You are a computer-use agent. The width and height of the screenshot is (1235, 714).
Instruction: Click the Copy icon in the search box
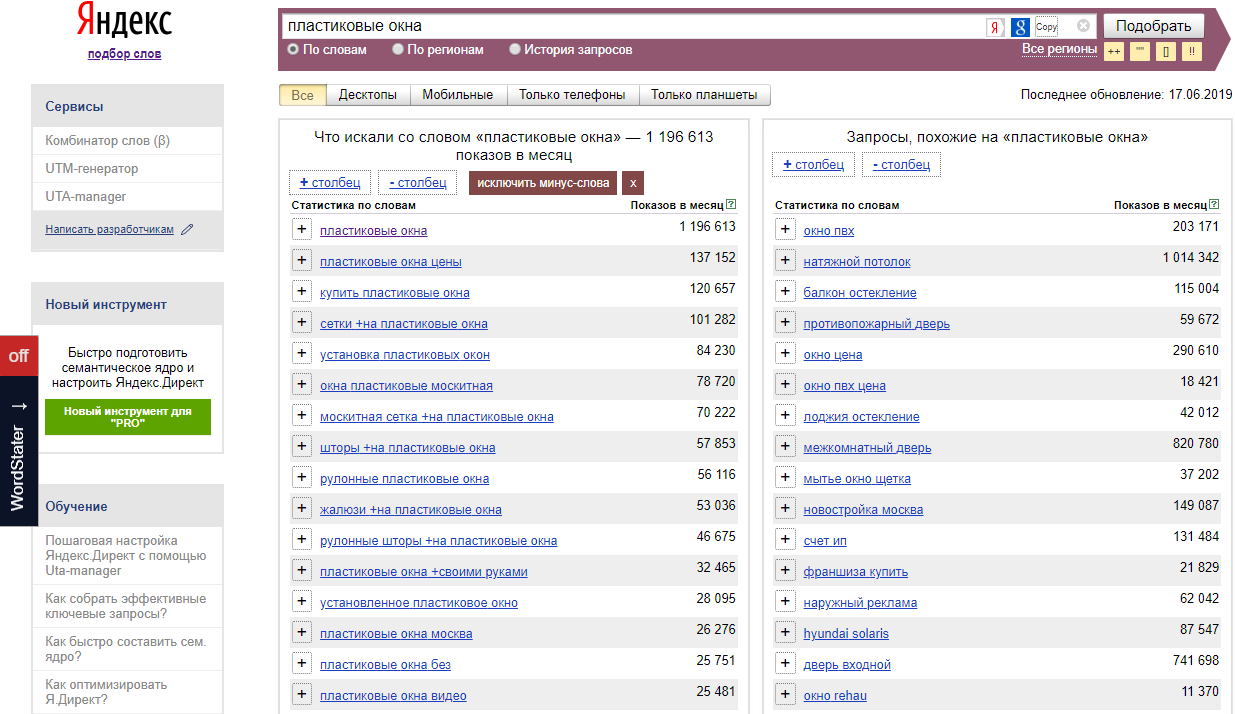click(x=1046, y=27)
